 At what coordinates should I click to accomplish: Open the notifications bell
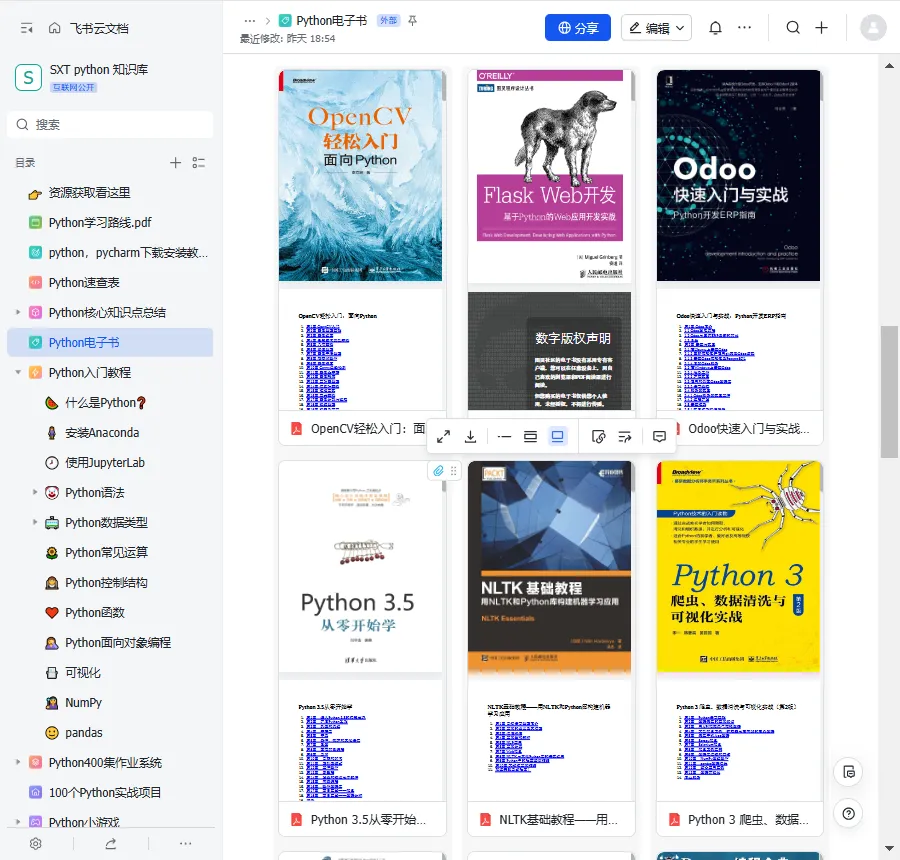coord(715,28)
